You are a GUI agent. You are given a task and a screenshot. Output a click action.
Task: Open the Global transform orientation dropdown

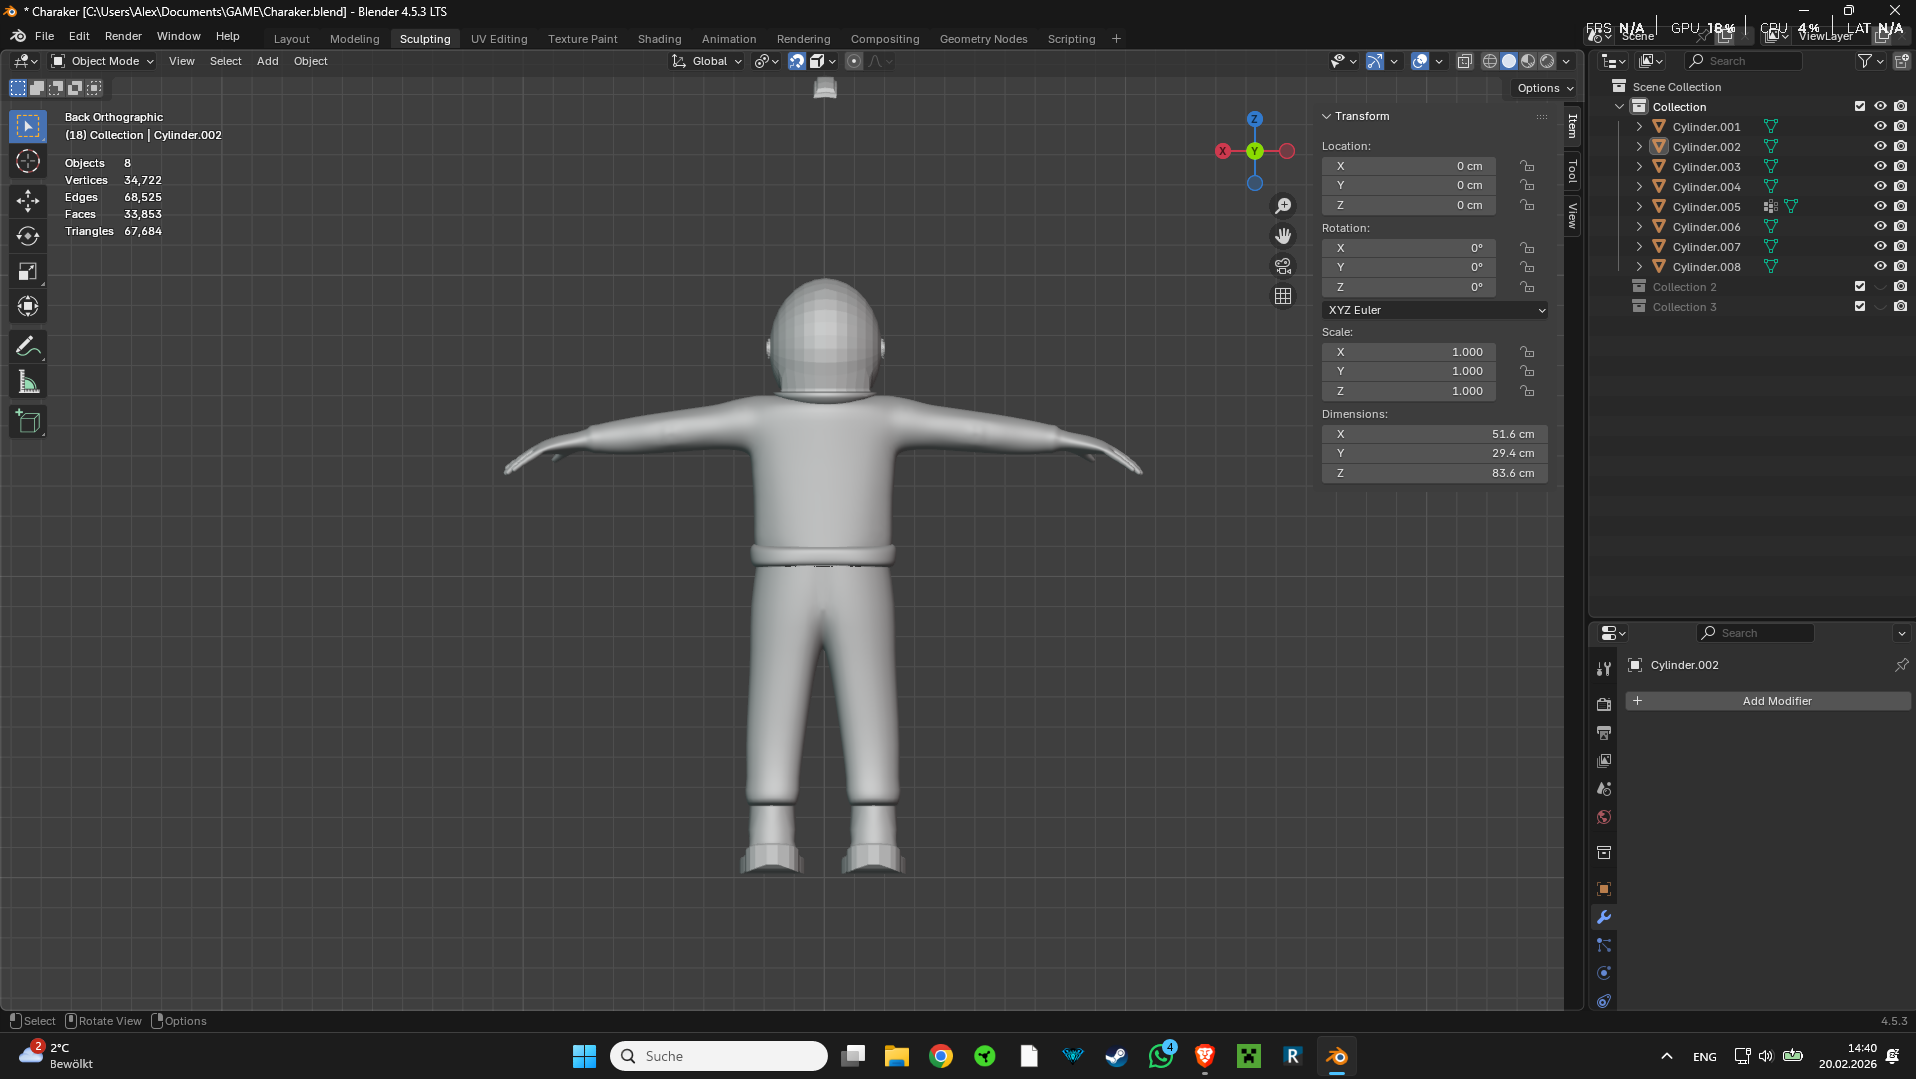(707, 61)
